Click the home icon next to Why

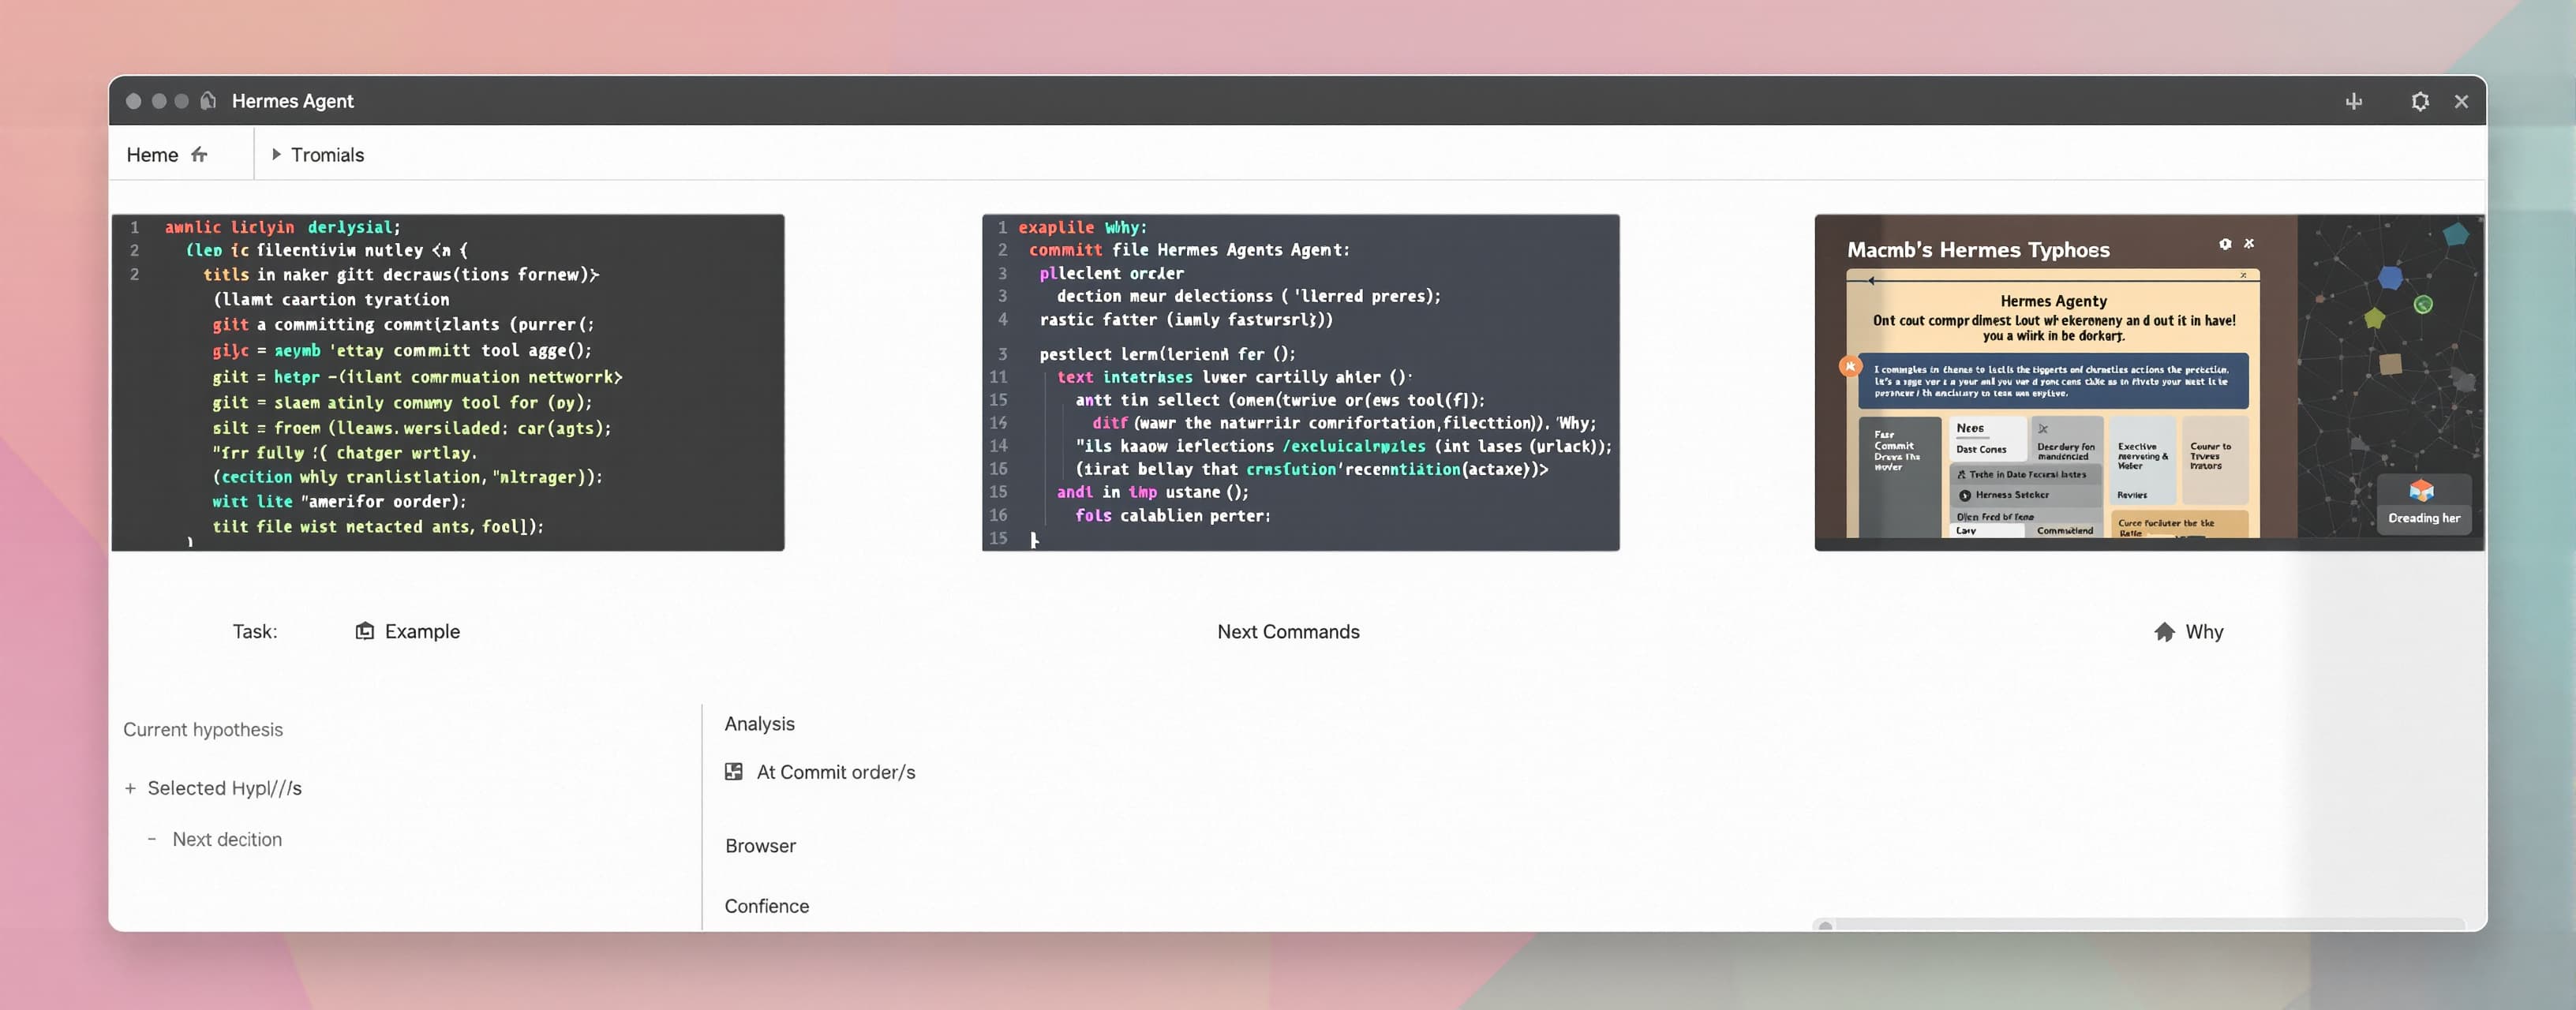pos(2164,632)
